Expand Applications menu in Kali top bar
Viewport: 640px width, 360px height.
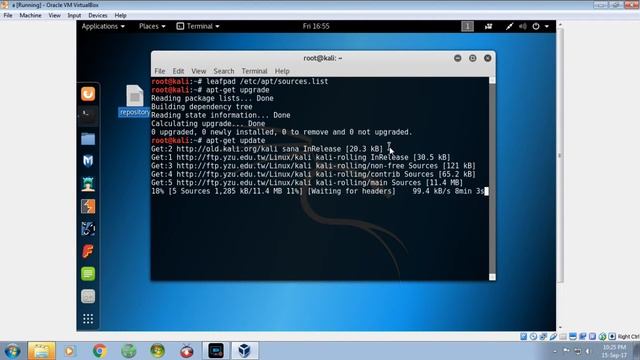click(103, 26)
